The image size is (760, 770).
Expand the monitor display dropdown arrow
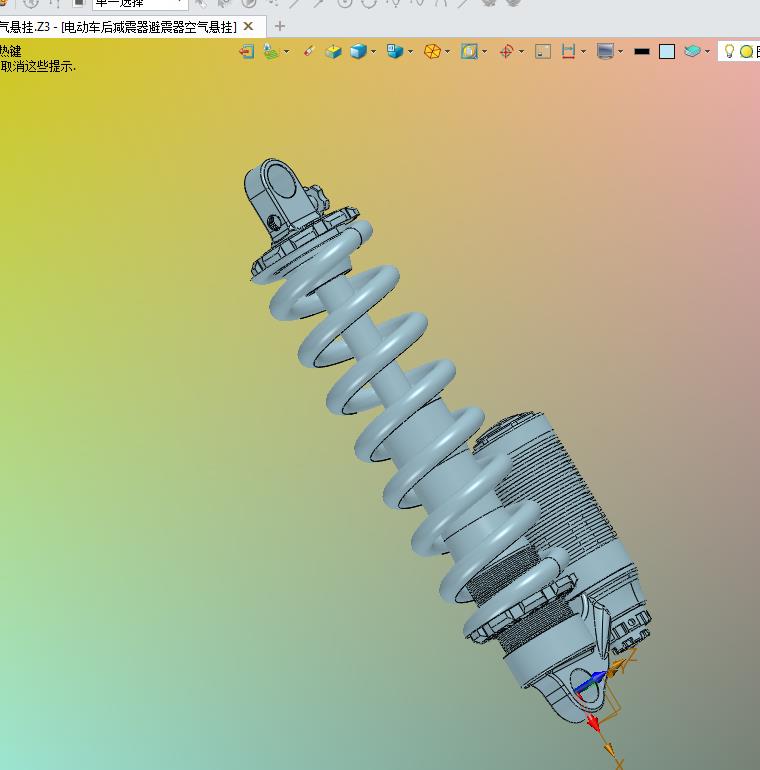click(621, 51)
